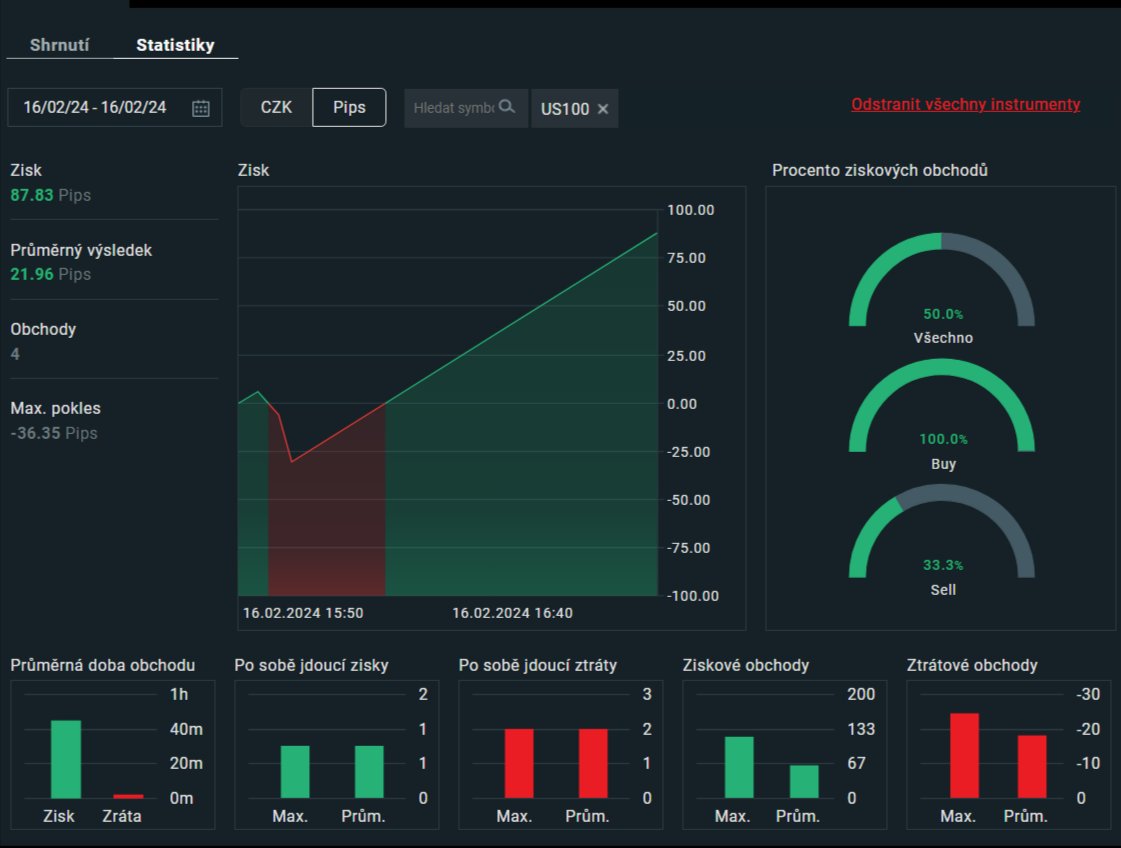Click Max. bar in Ziskové obchody

pos(739,767)
